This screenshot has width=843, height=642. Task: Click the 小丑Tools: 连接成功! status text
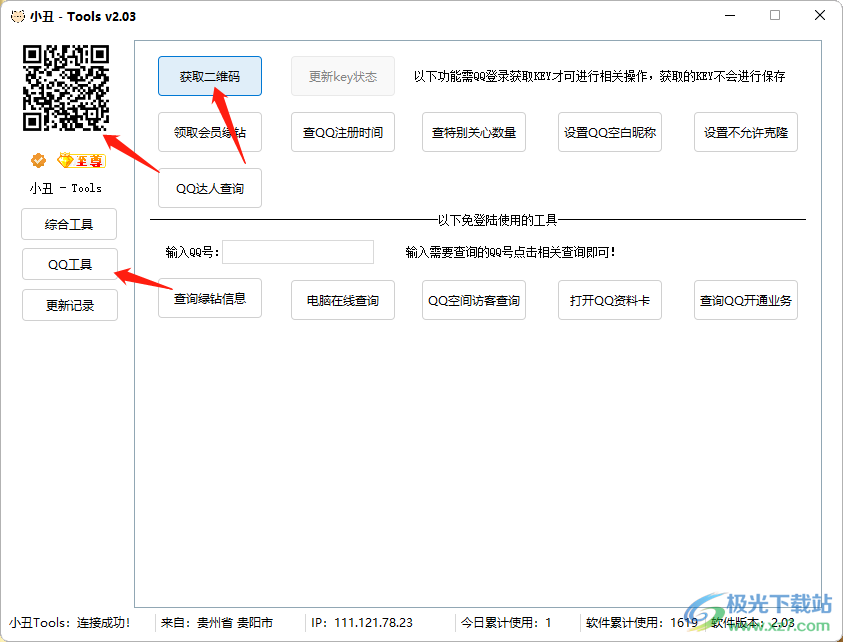70,623
